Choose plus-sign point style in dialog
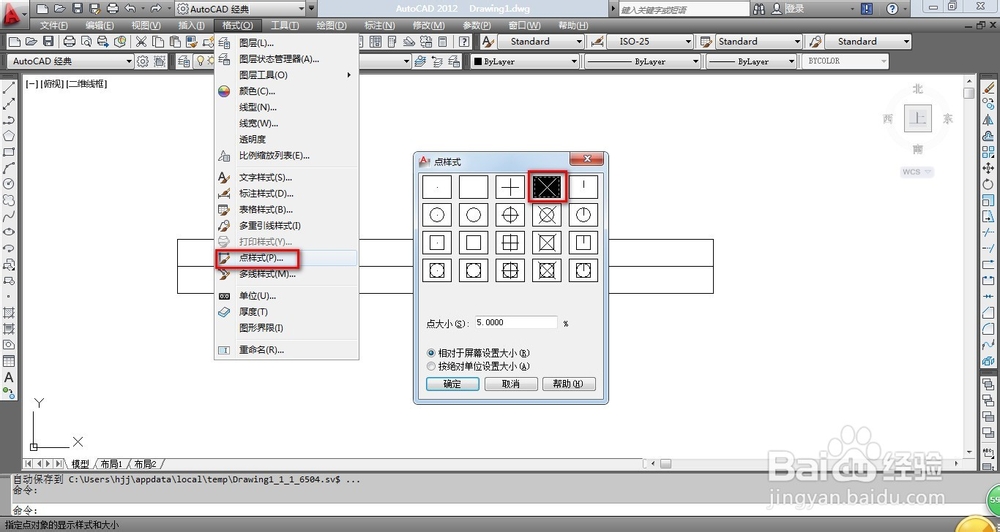Screen dimensions: 1000x532 510,187
